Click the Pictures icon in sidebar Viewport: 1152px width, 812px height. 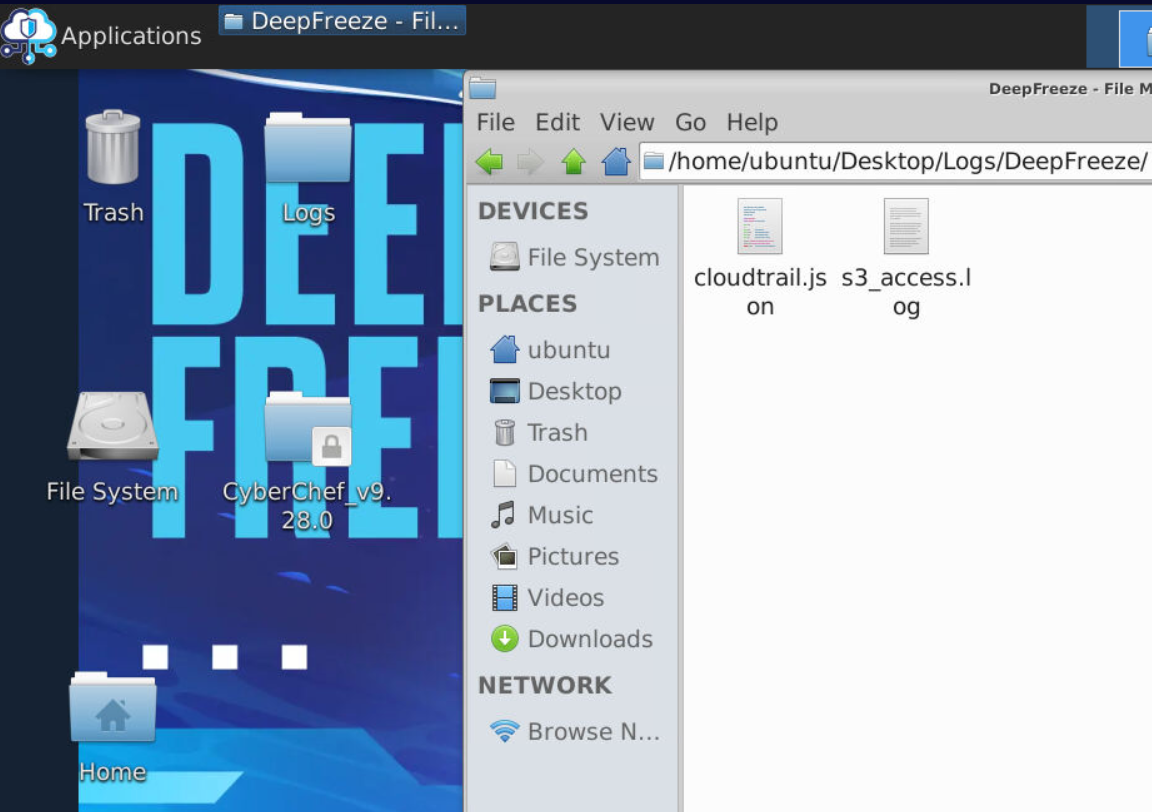(505, 556)
